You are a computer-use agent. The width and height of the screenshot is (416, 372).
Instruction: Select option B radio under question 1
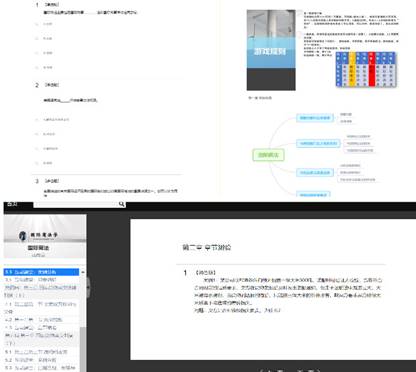point(37,38)
